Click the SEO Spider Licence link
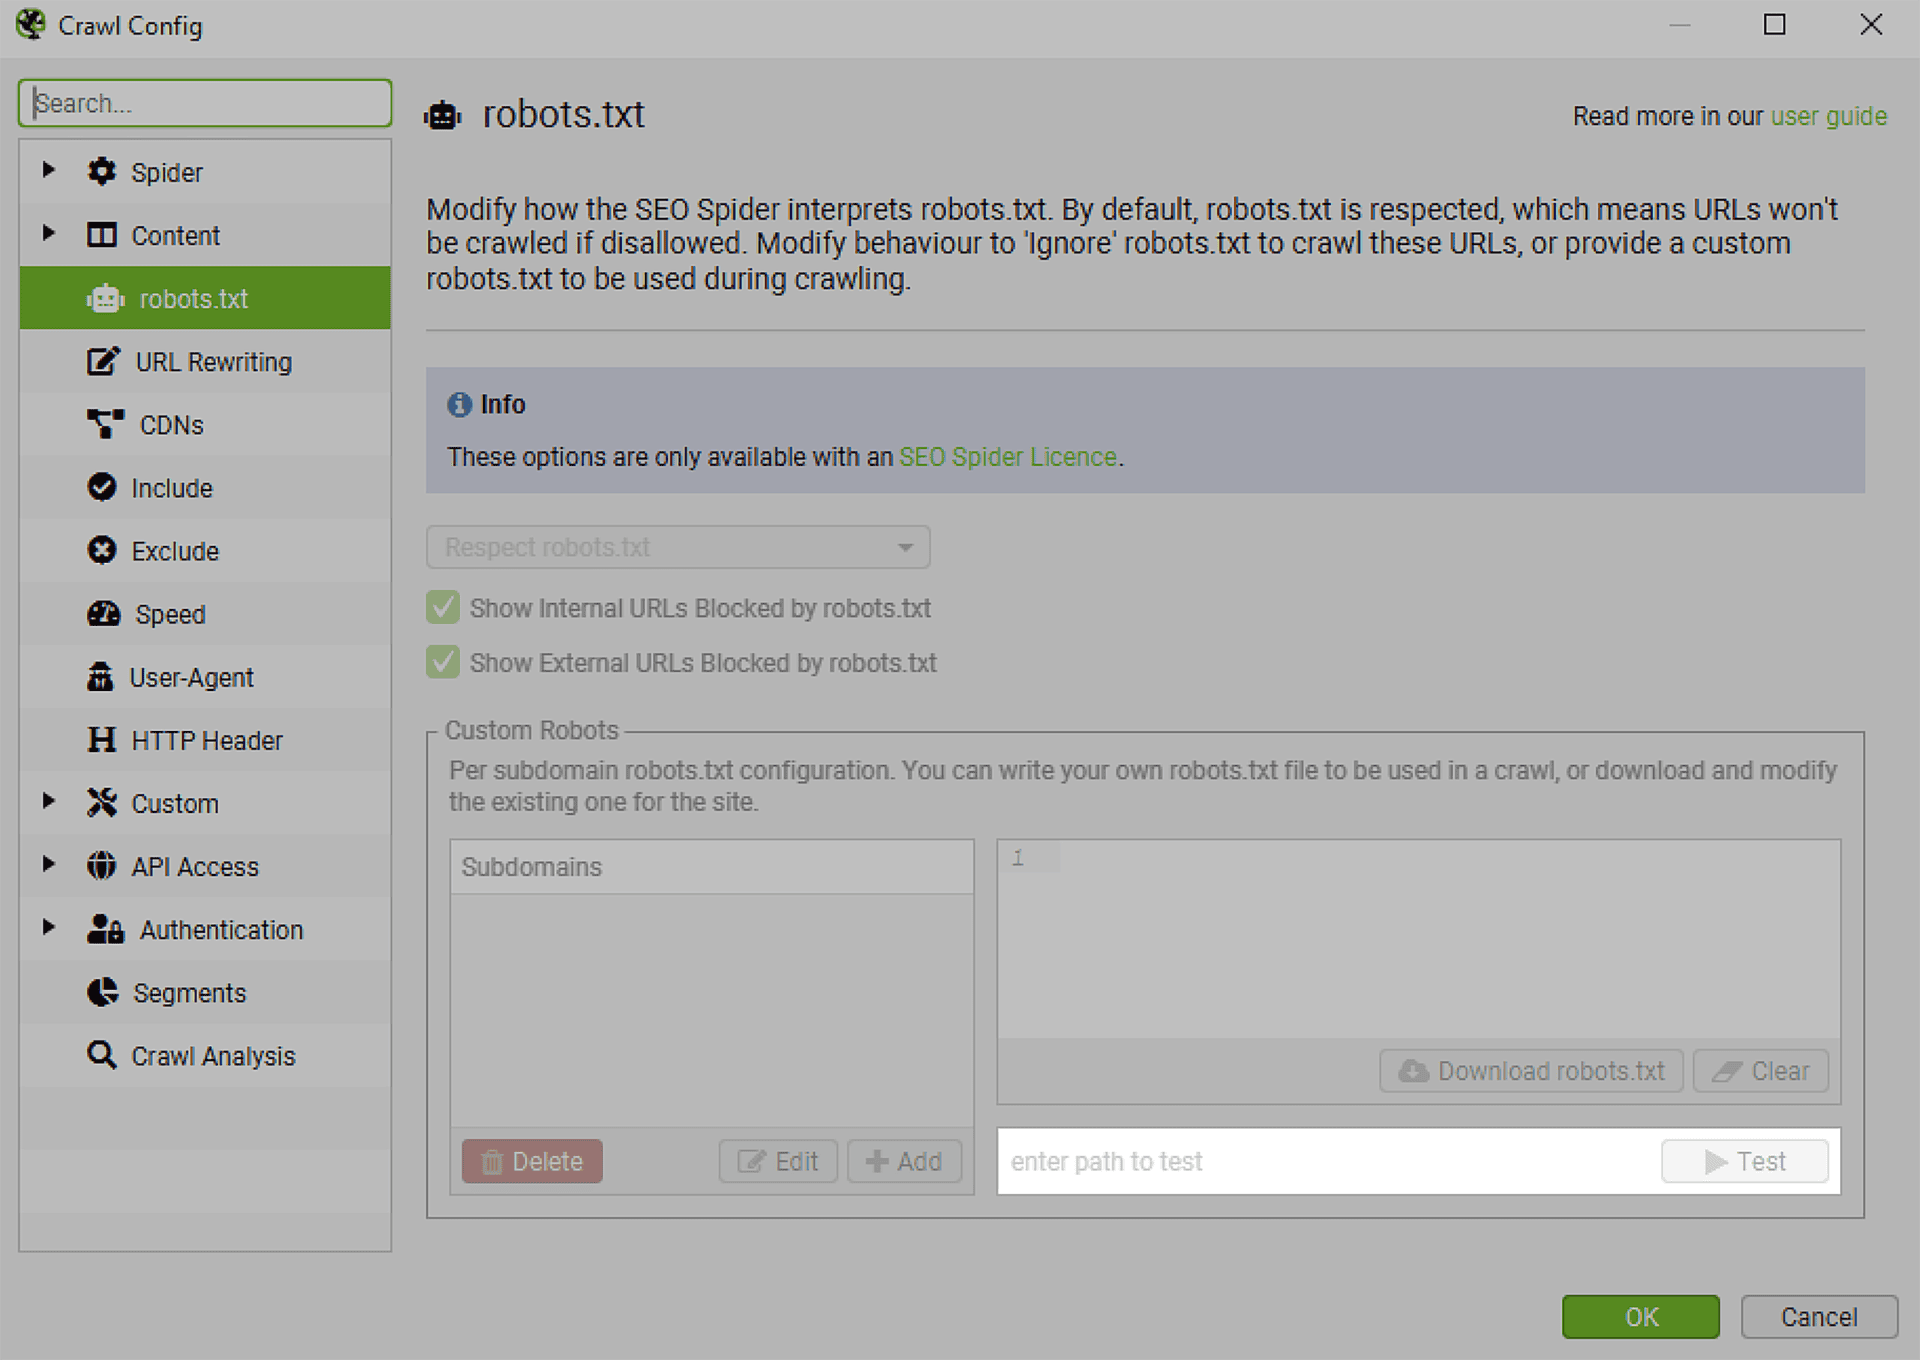The image size is (1920, 1360). pyautogui.click(x=1007, y=457)
